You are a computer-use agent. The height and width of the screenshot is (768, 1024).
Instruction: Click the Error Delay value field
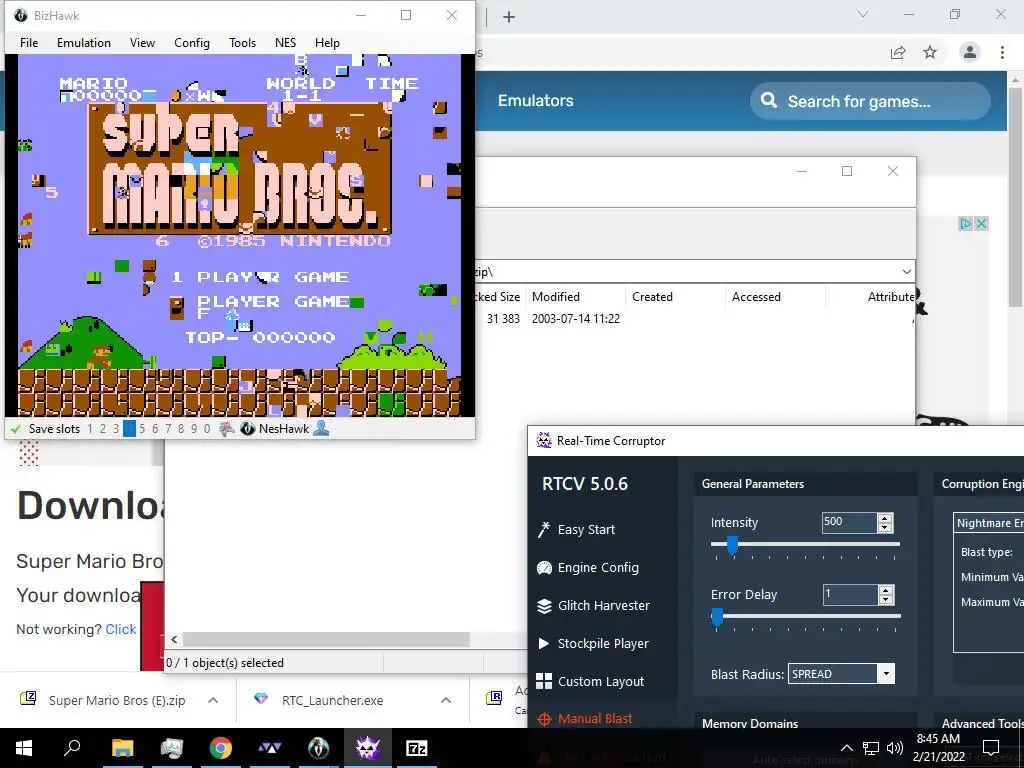pyautogui.click(x=849, y=594)
